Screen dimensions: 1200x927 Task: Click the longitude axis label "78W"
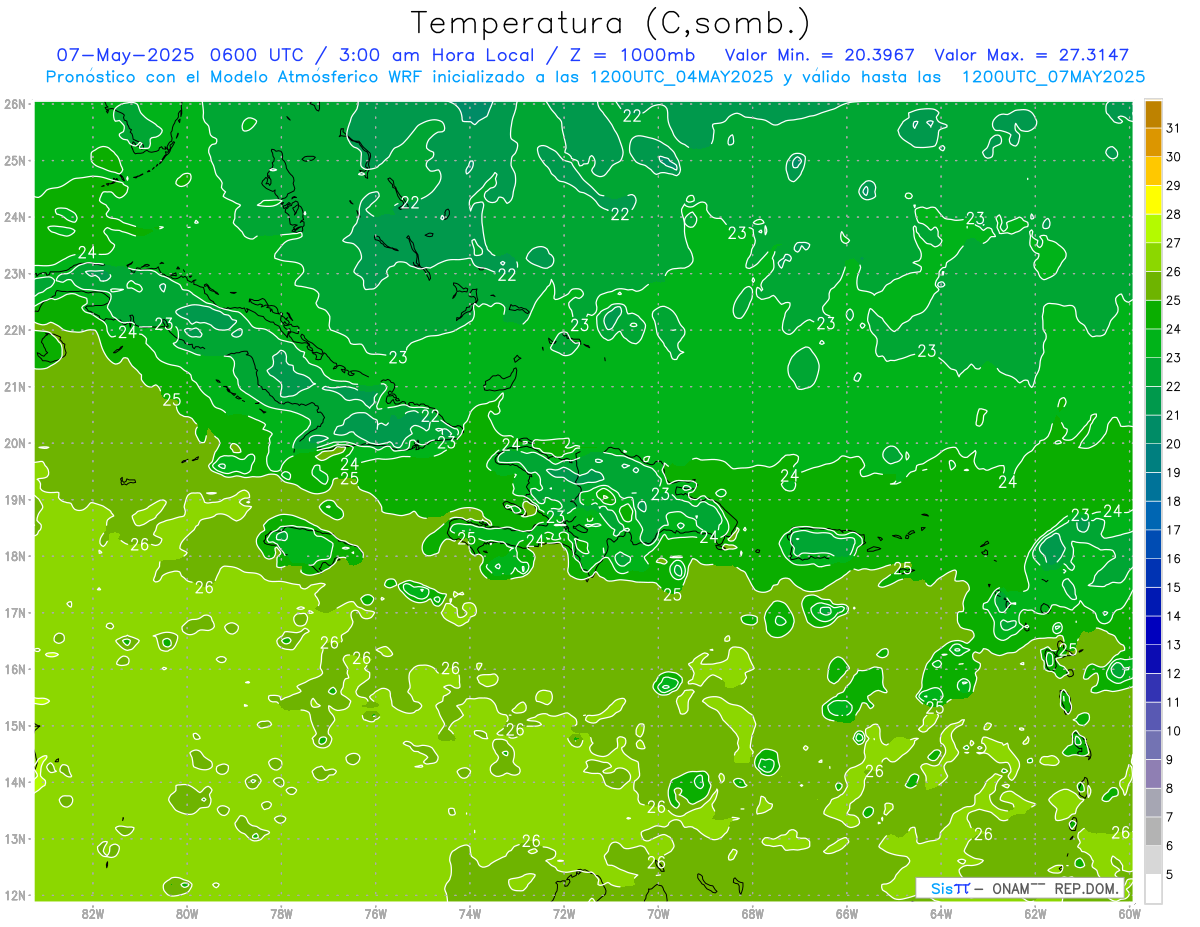tap(281, 913)
